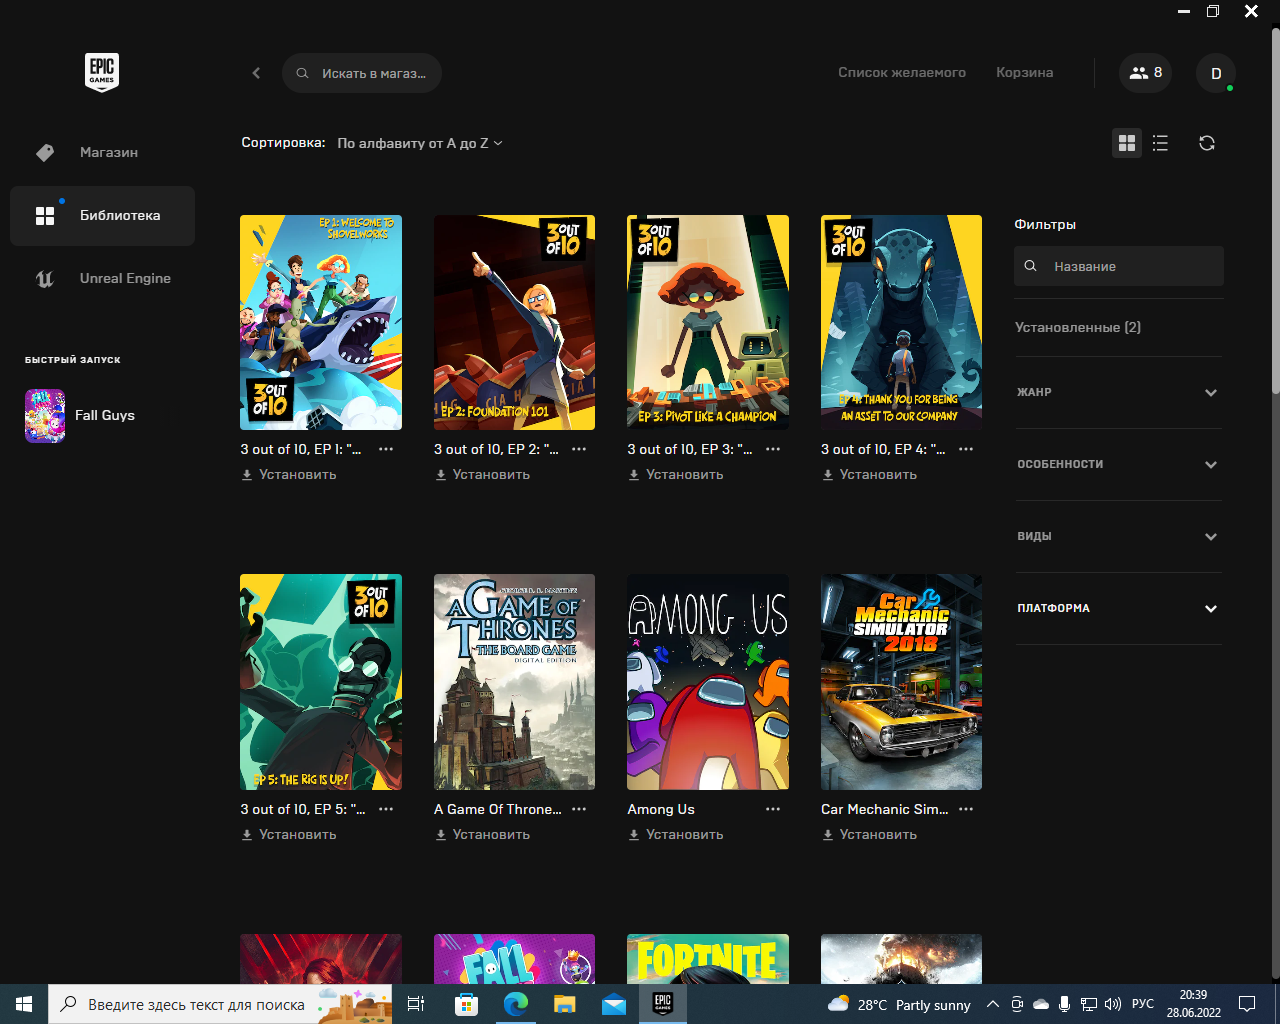Expand the ВИДЫ filter

[x=1118, y=536]
